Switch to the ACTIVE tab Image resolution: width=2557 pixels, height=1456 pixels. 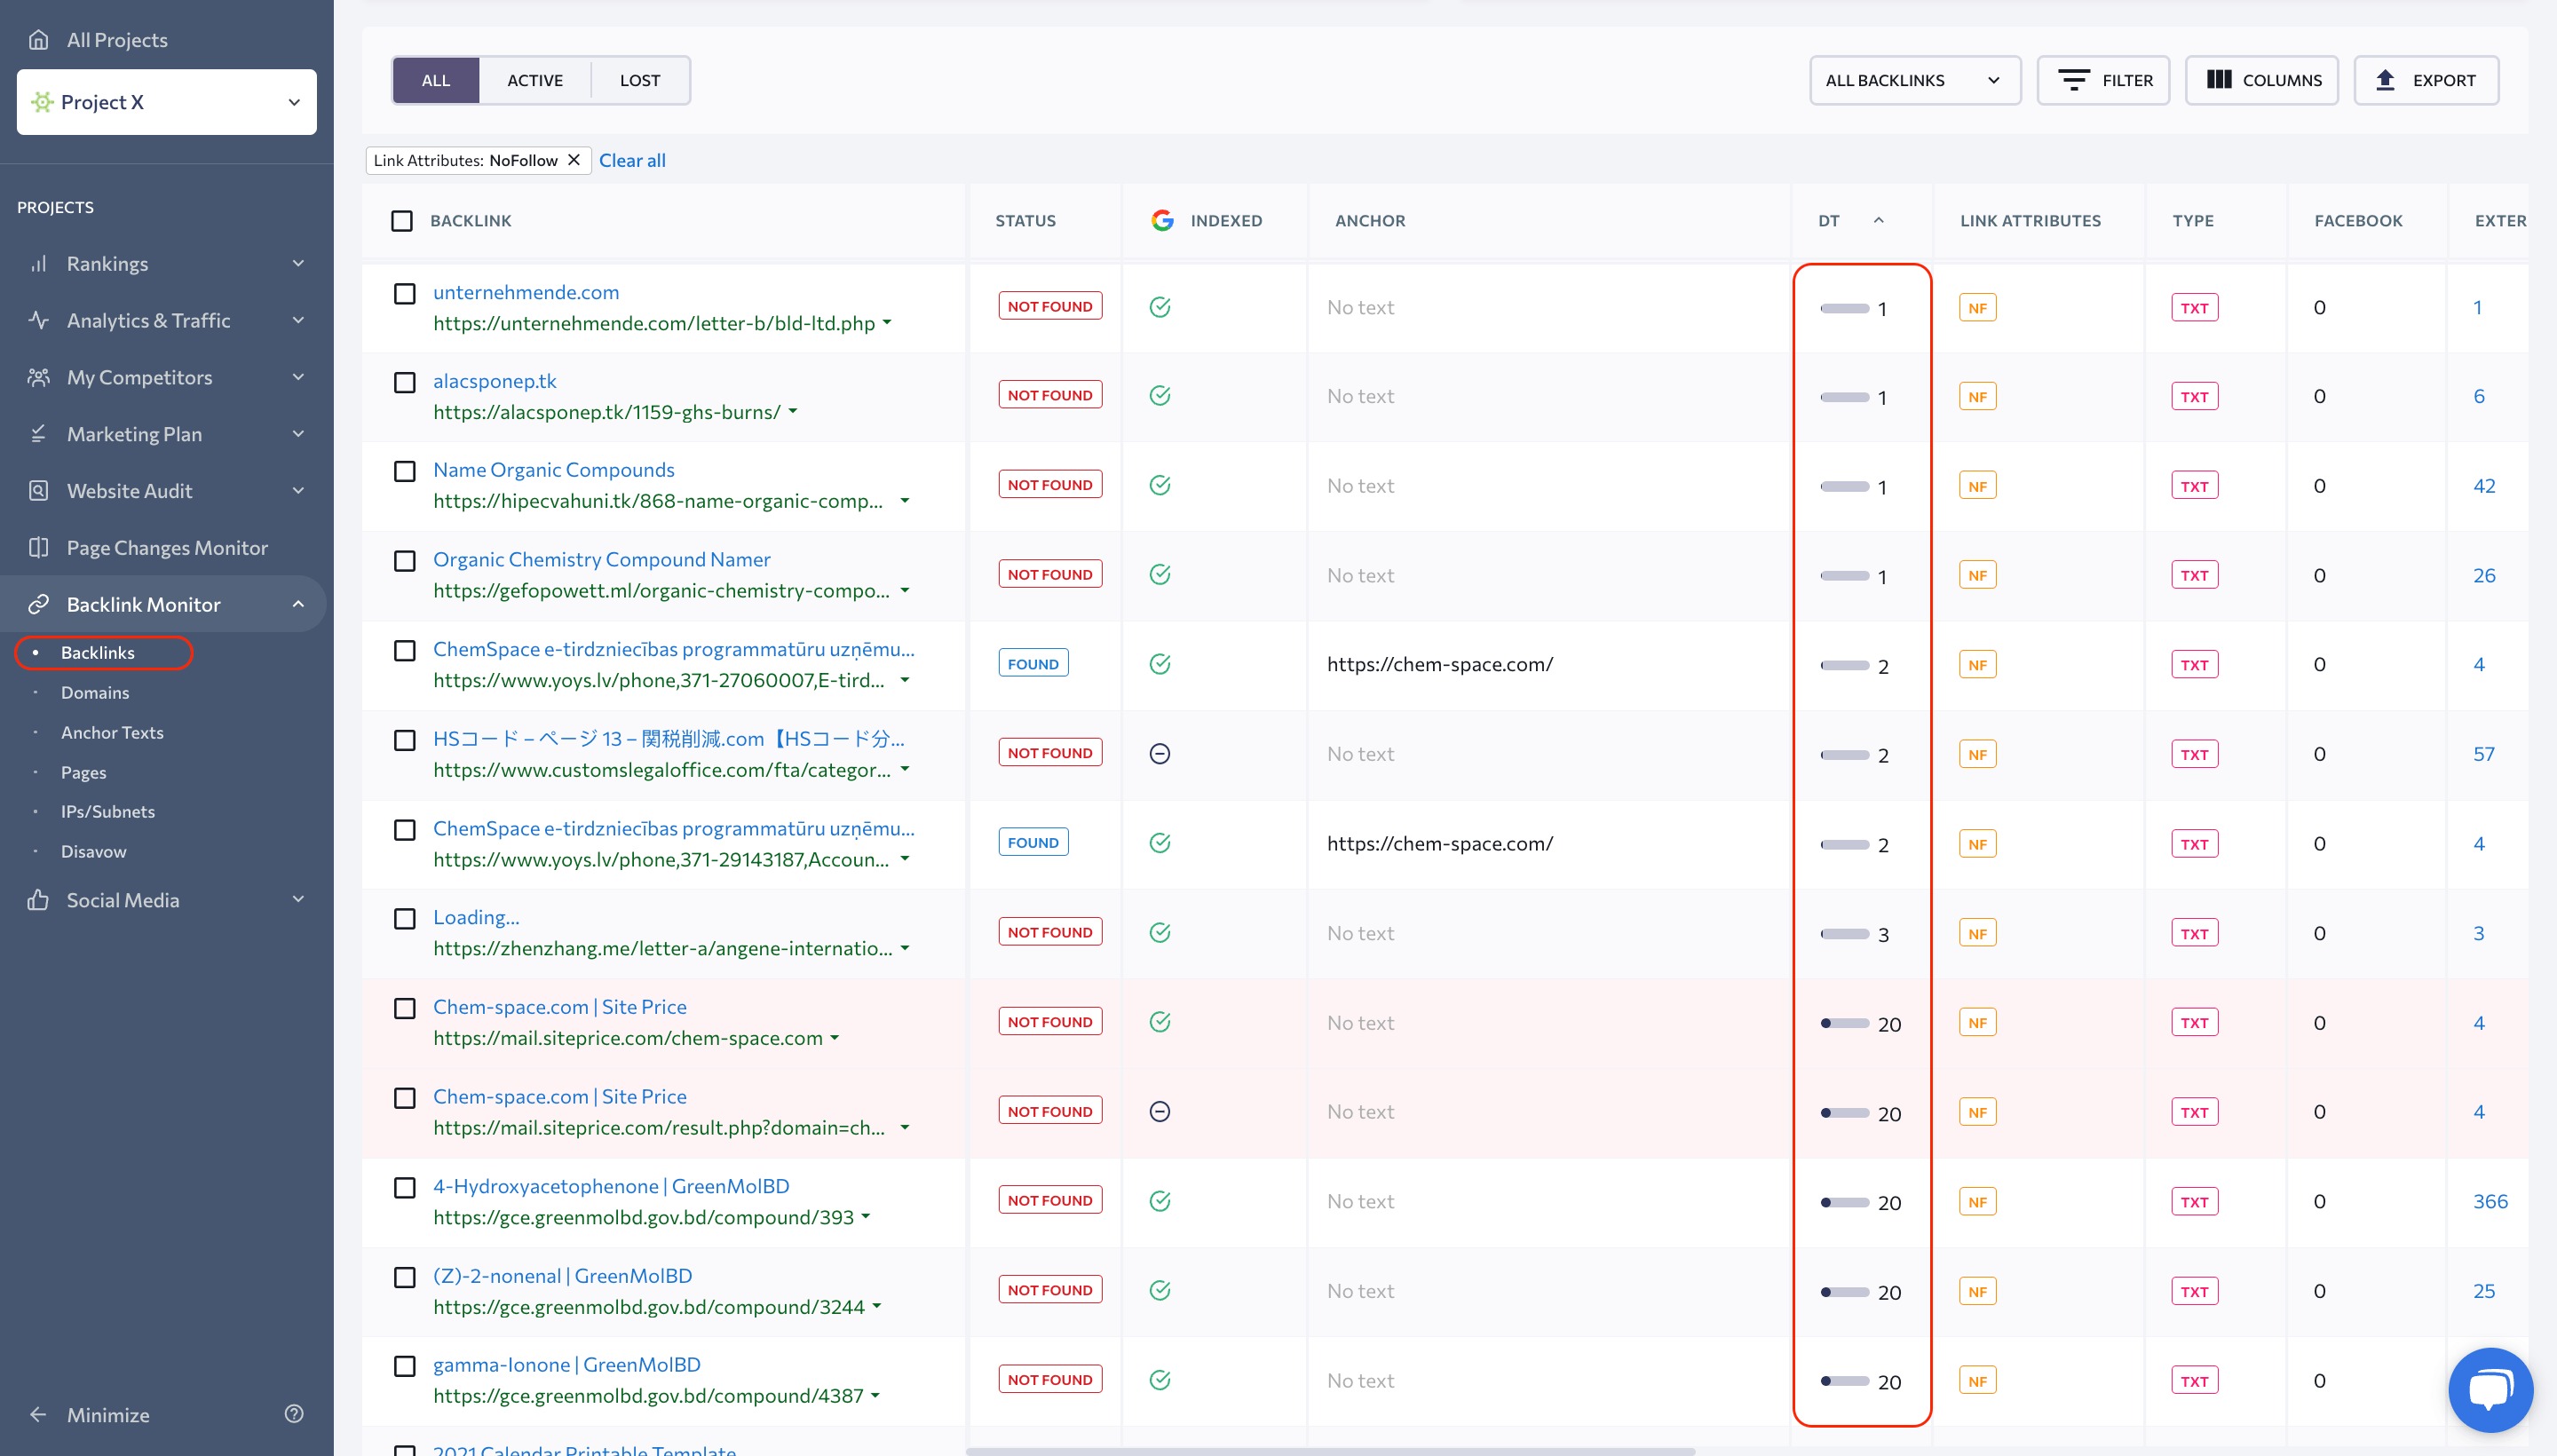[x=535, y=80]
